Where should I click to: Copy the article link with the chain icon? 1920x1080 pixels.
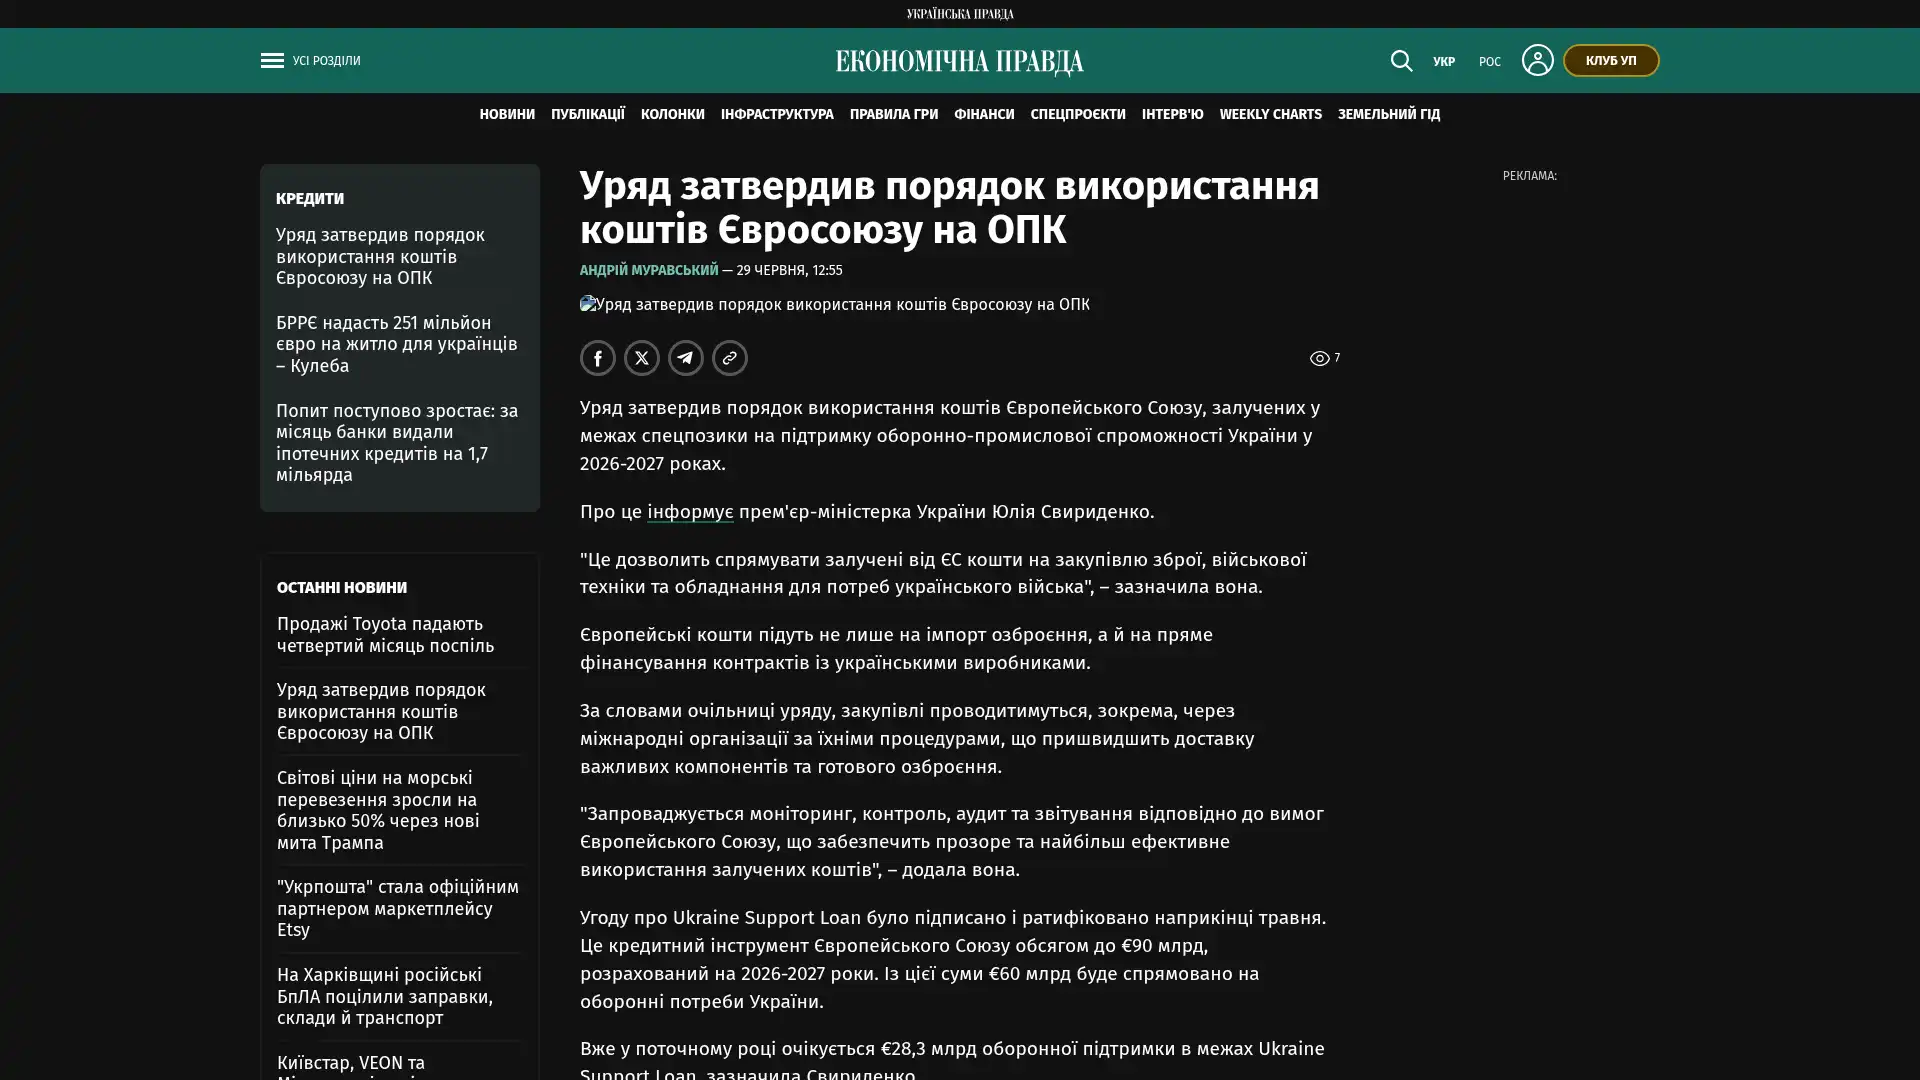click(x=730, y=358)
